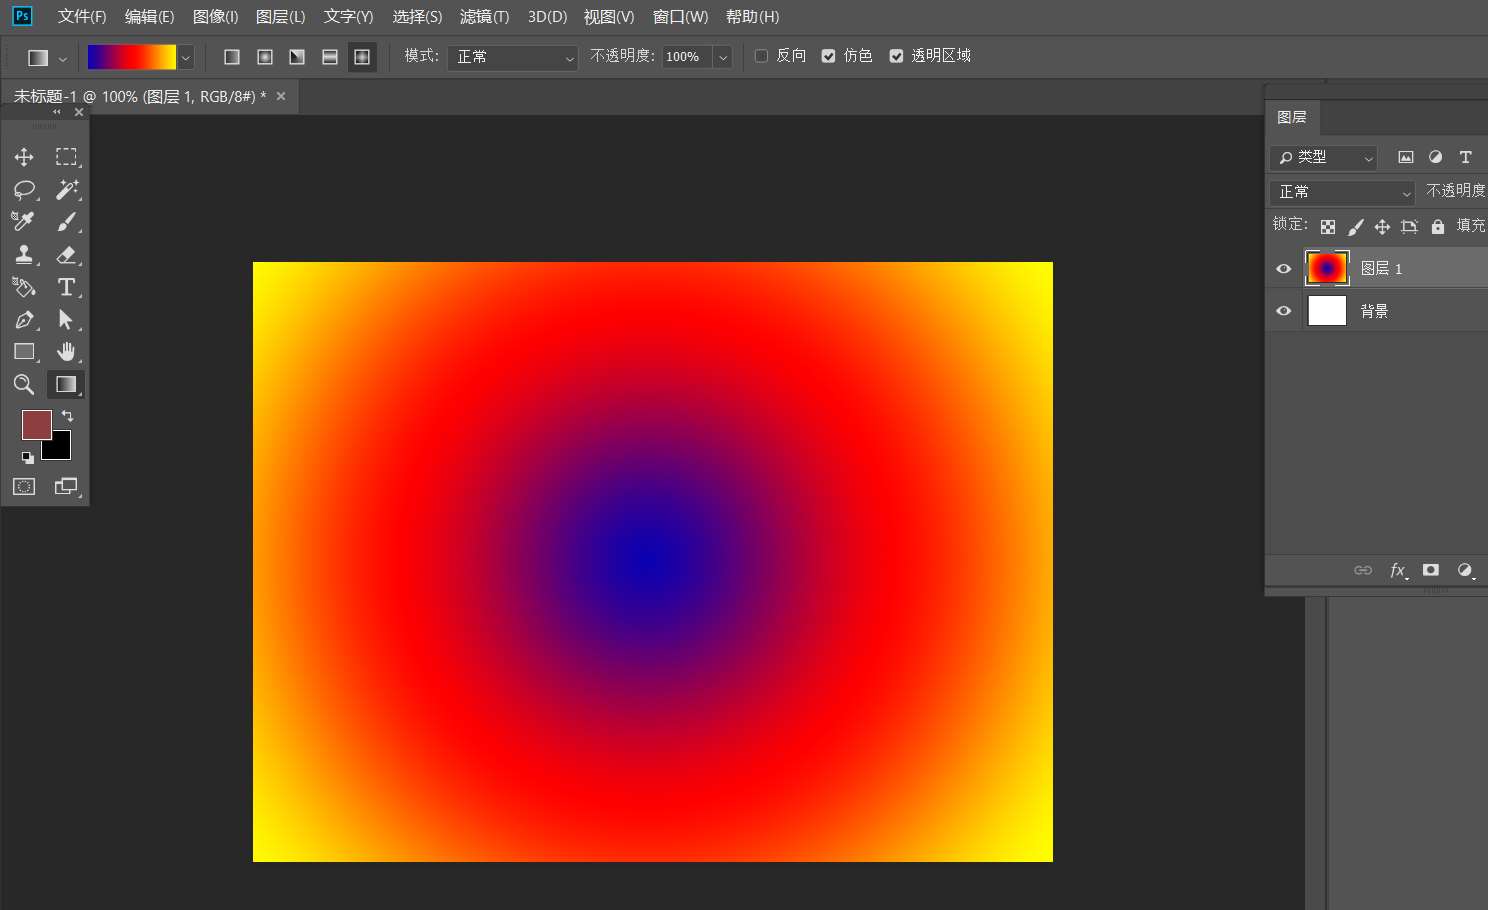The image size is (1488, 910).
Task: Enable the 反向 checkbox
Action: [x=761, y=56]
